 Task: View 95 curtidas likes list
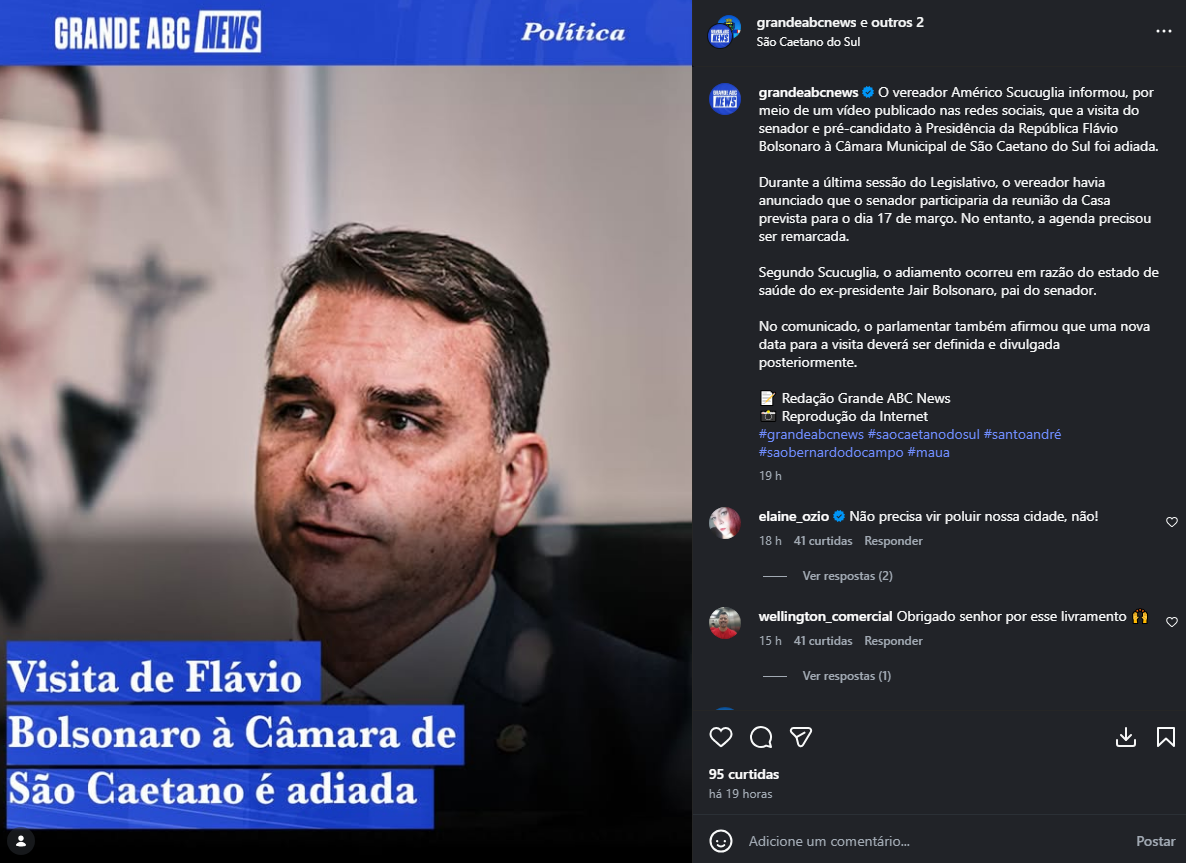pyautogui.click(x=744, y=774)
